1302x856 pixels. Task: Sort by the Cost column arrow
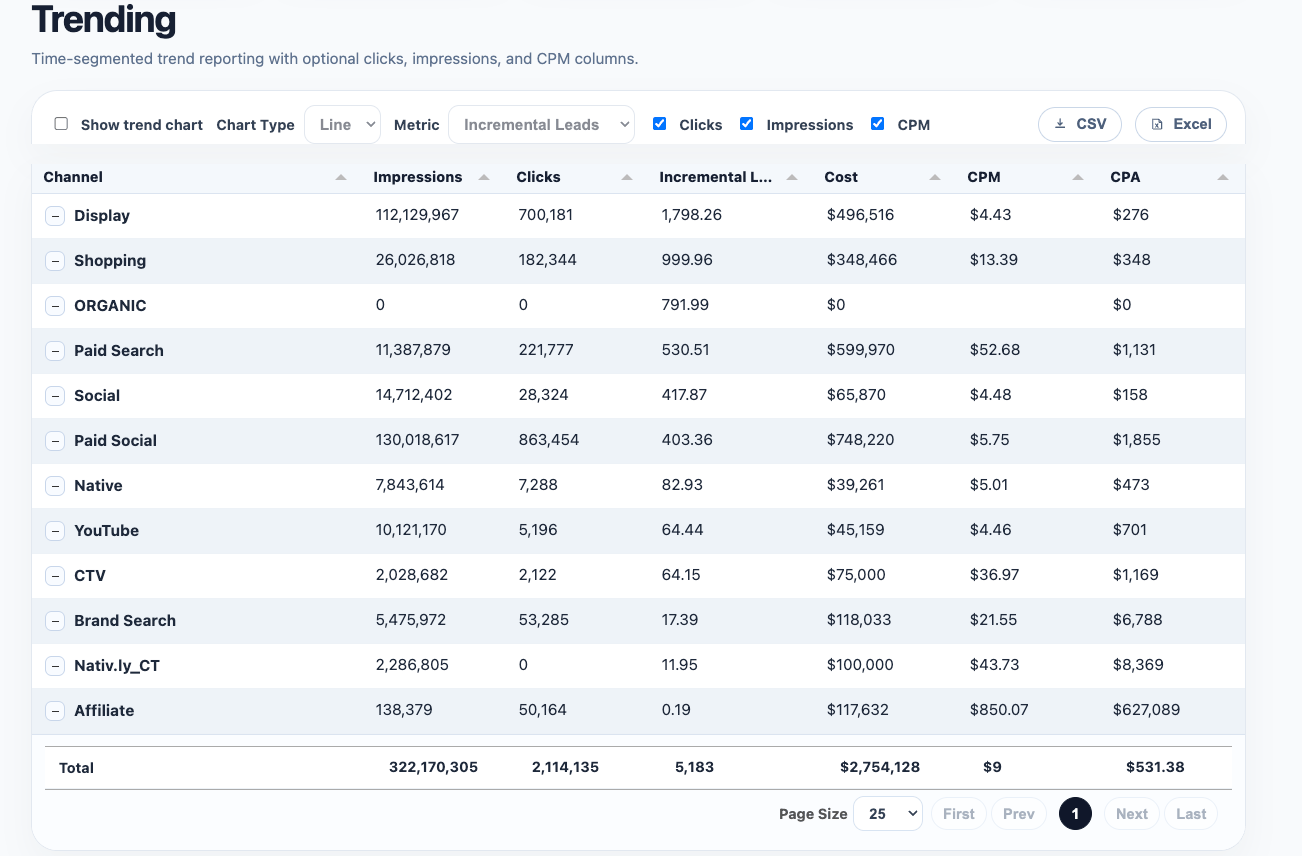(935, 177)
